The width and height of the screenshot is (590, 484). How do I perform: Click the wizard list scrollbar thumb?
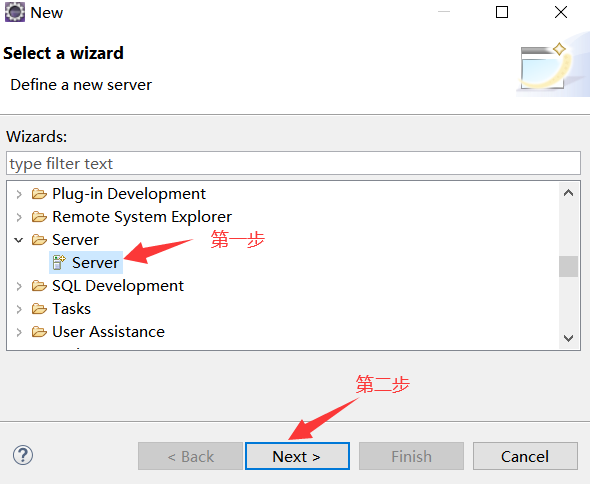(x=569, y=266)
